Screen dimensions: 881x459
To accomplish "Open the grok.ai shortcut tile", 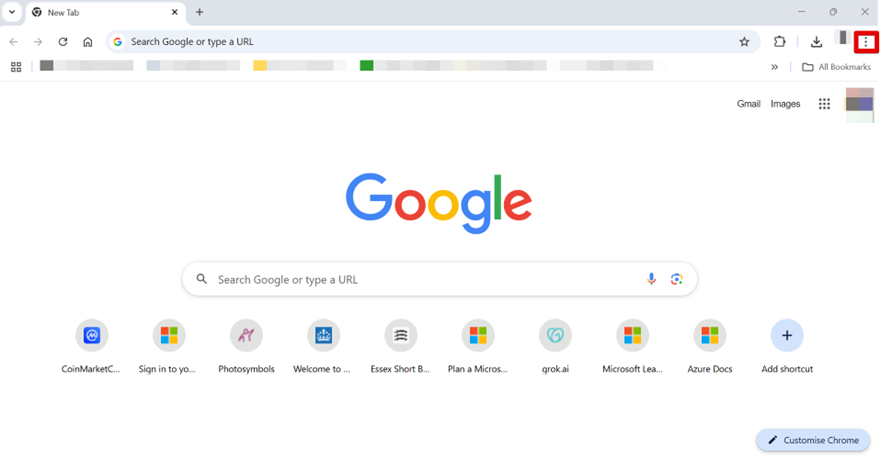I will tap(554, 336).
